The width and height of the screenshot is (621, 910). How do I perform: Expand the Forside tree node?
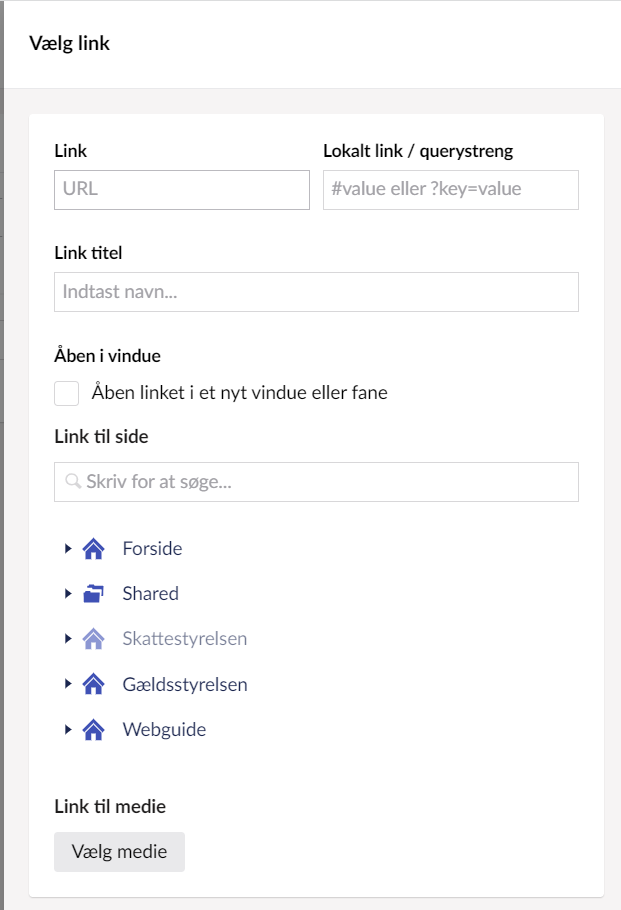tap(68, 549)
